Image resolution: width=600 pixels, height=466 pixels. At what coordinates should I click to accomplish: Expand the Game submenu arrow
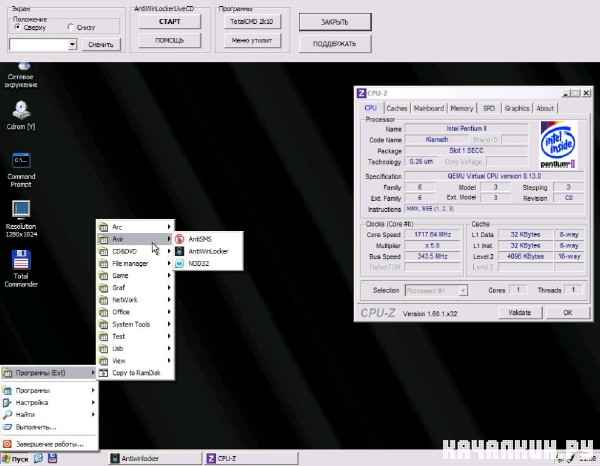coord(169,275)
